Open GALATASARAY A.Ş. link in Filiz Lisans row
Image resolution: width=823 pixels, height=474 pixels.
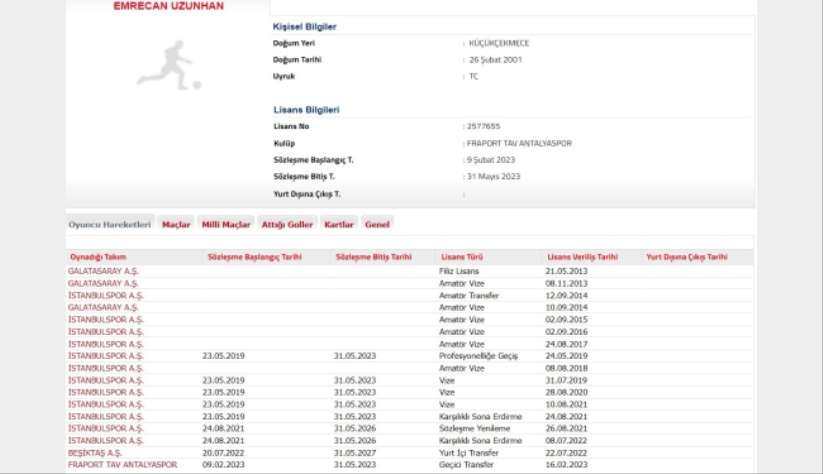point(103,271)
